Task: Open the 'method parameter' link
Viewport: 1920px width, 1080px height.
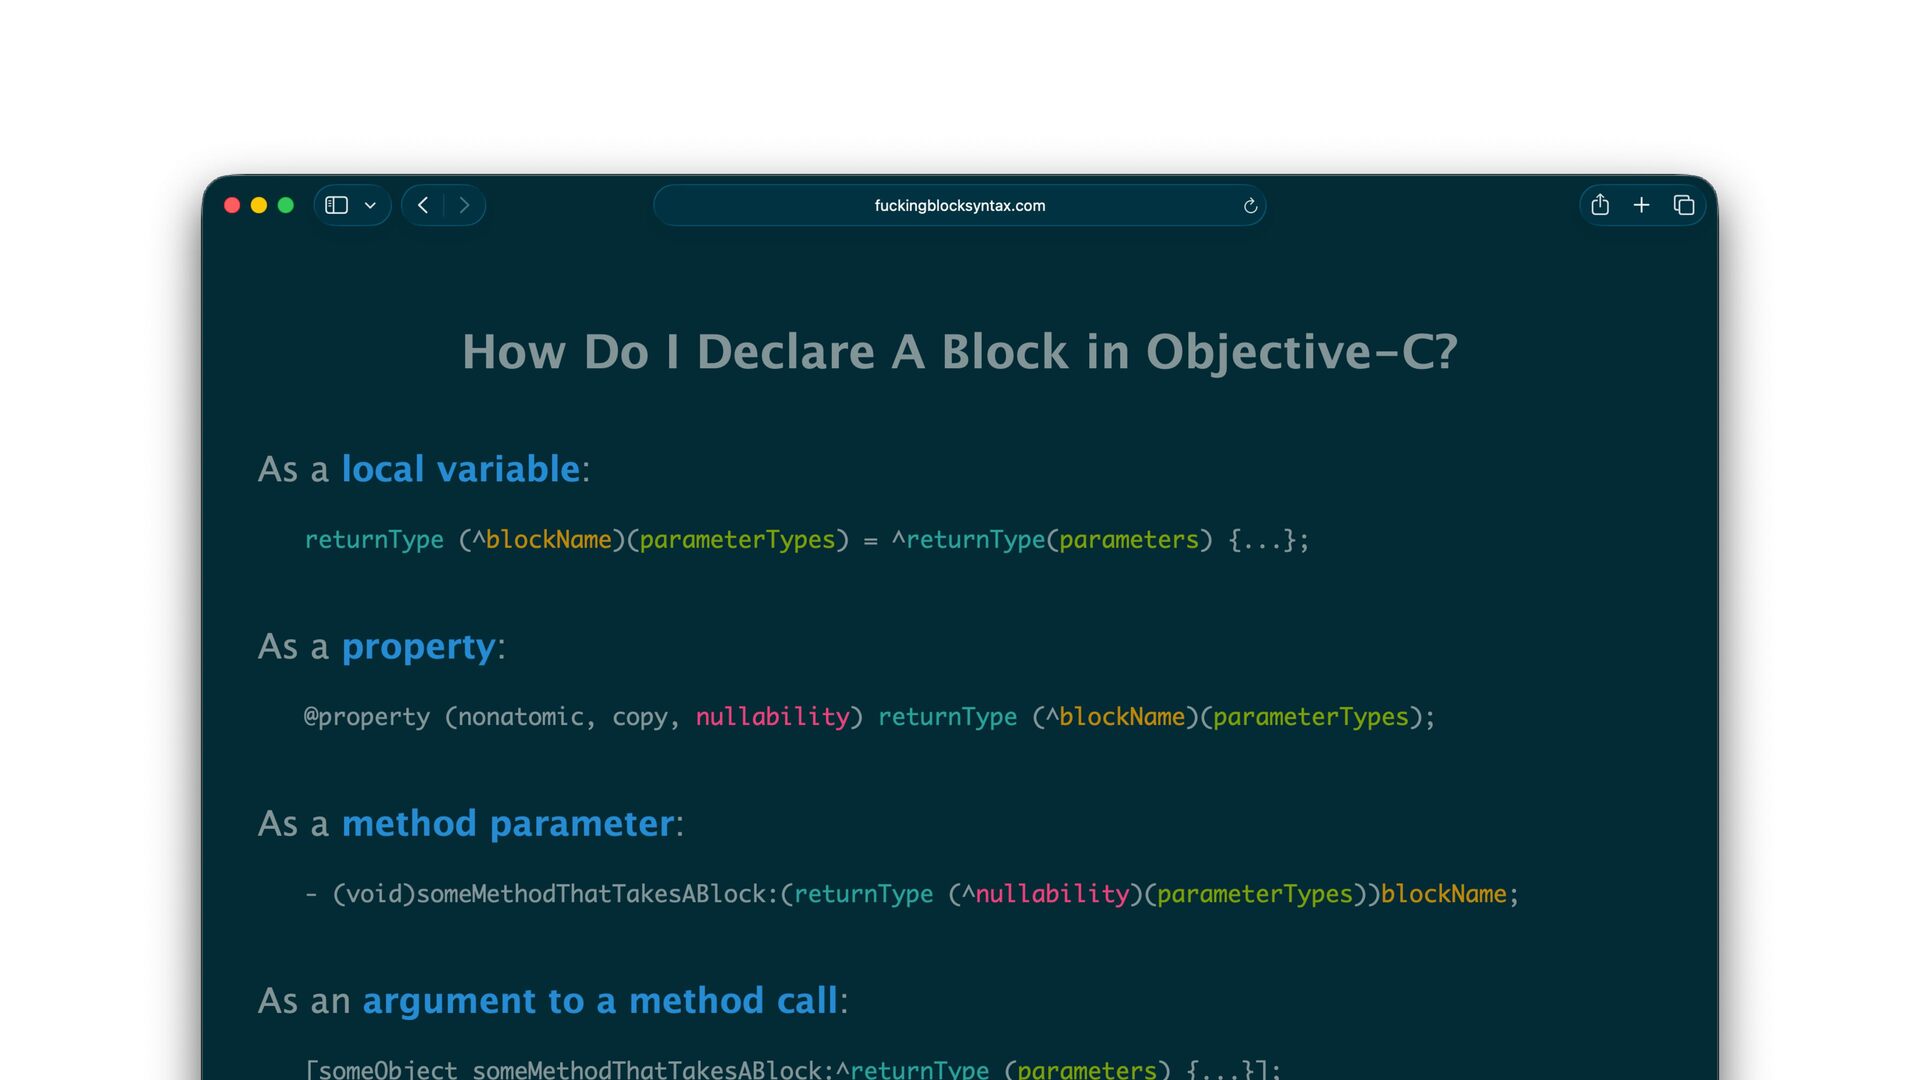Action: click(x=508, y=824)
